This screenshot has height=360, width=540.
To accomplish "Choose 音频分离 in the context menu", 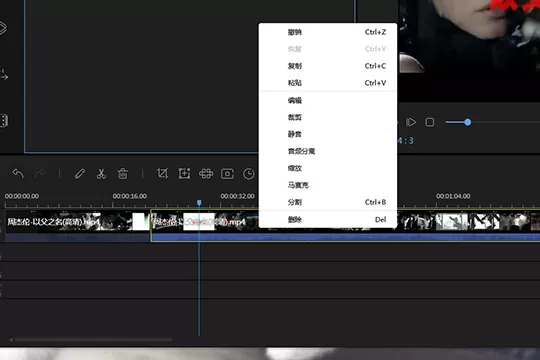I will tap(328, 151).
